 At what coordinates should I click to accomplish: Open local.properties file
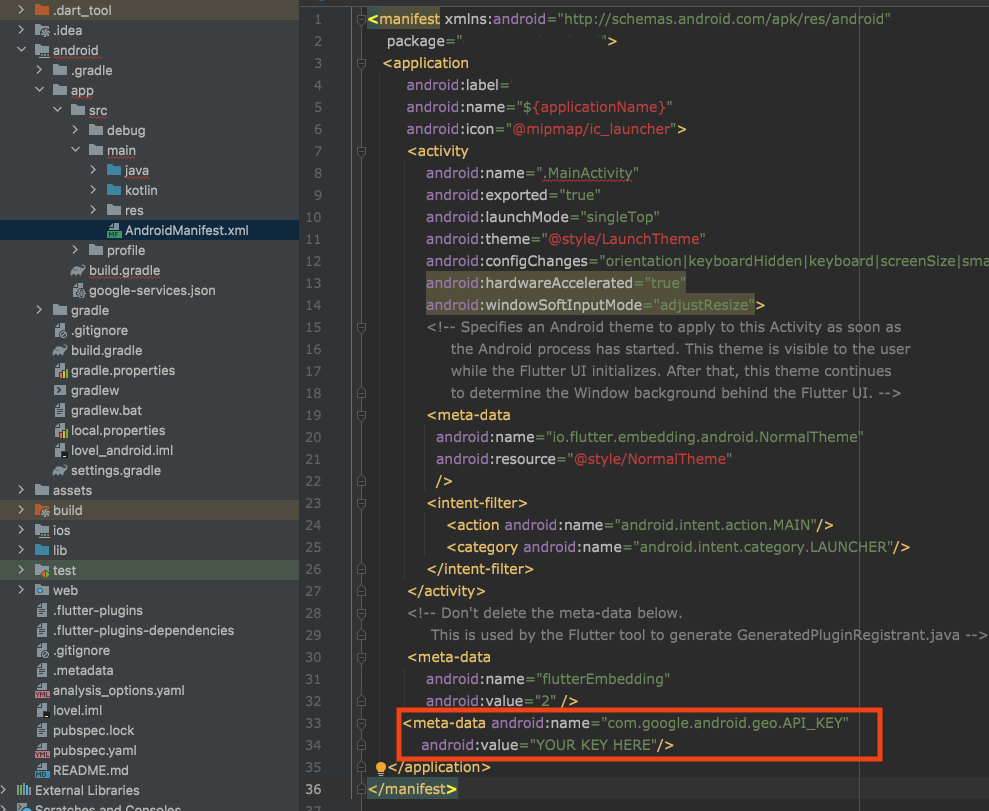click(x=118, y=430)
